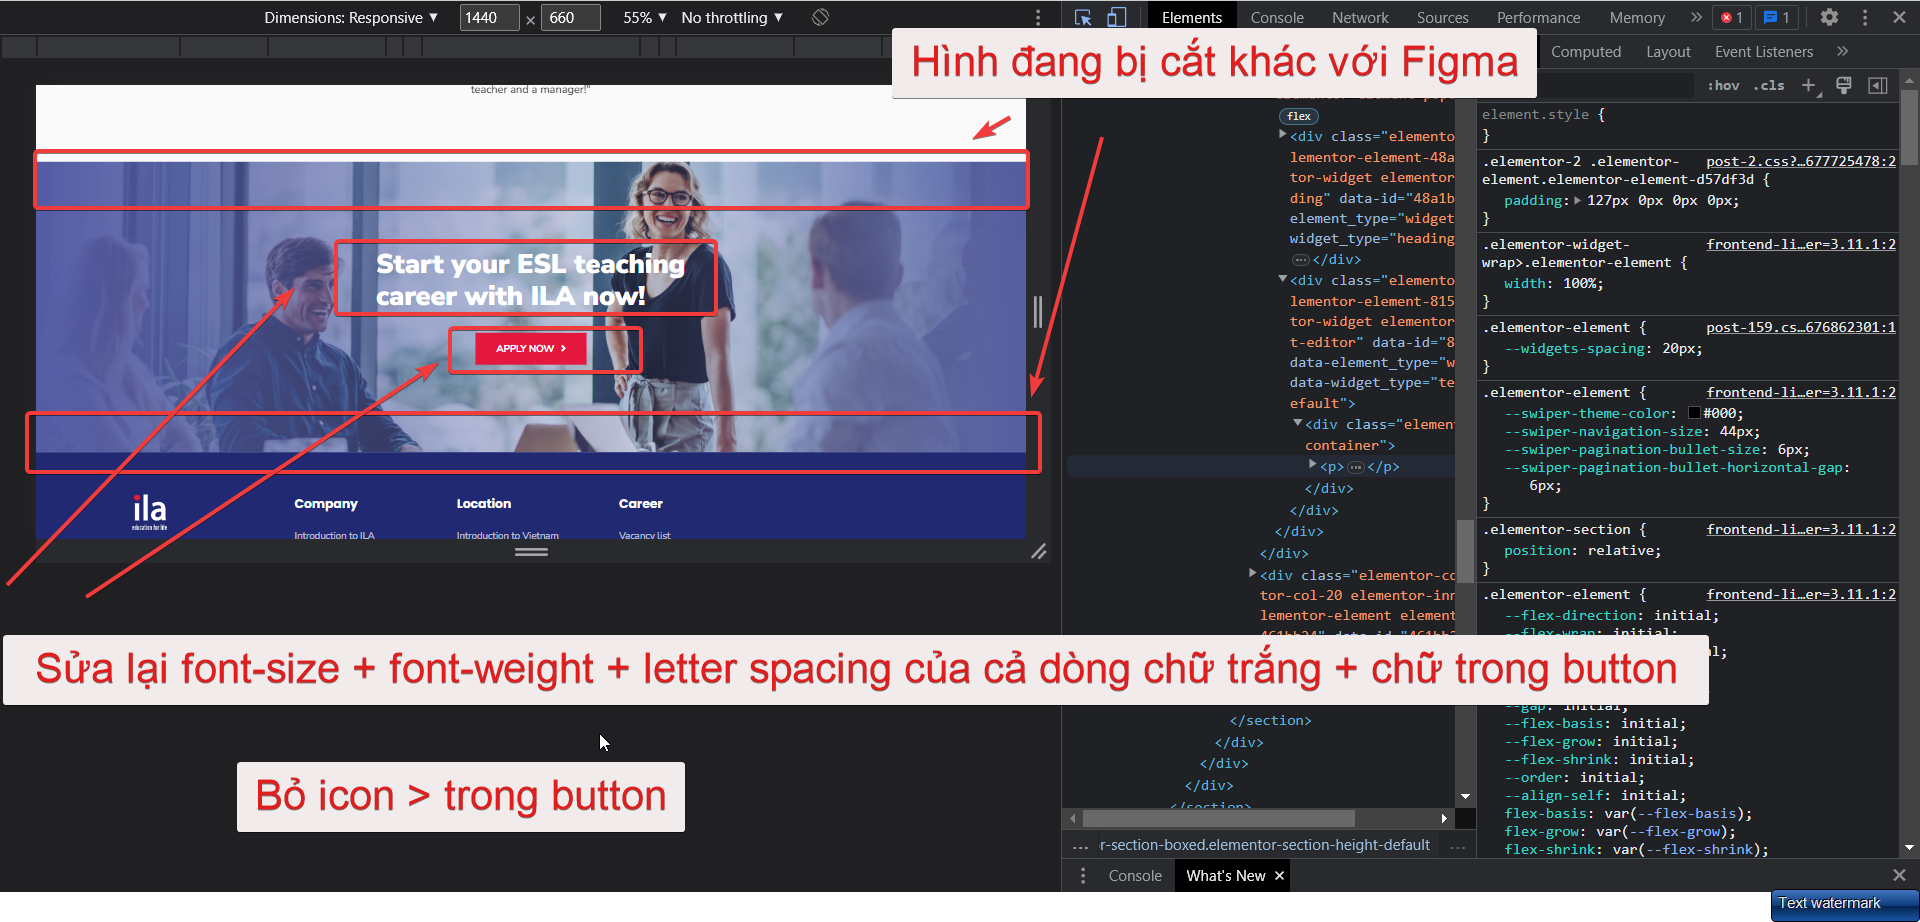Close the bottom console drawer
The image size is (1920, 922).
[x=1899, y=875]
